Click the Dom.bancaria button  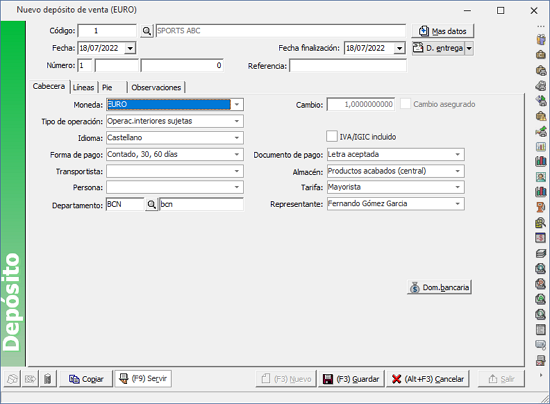[x=439, y=287]
